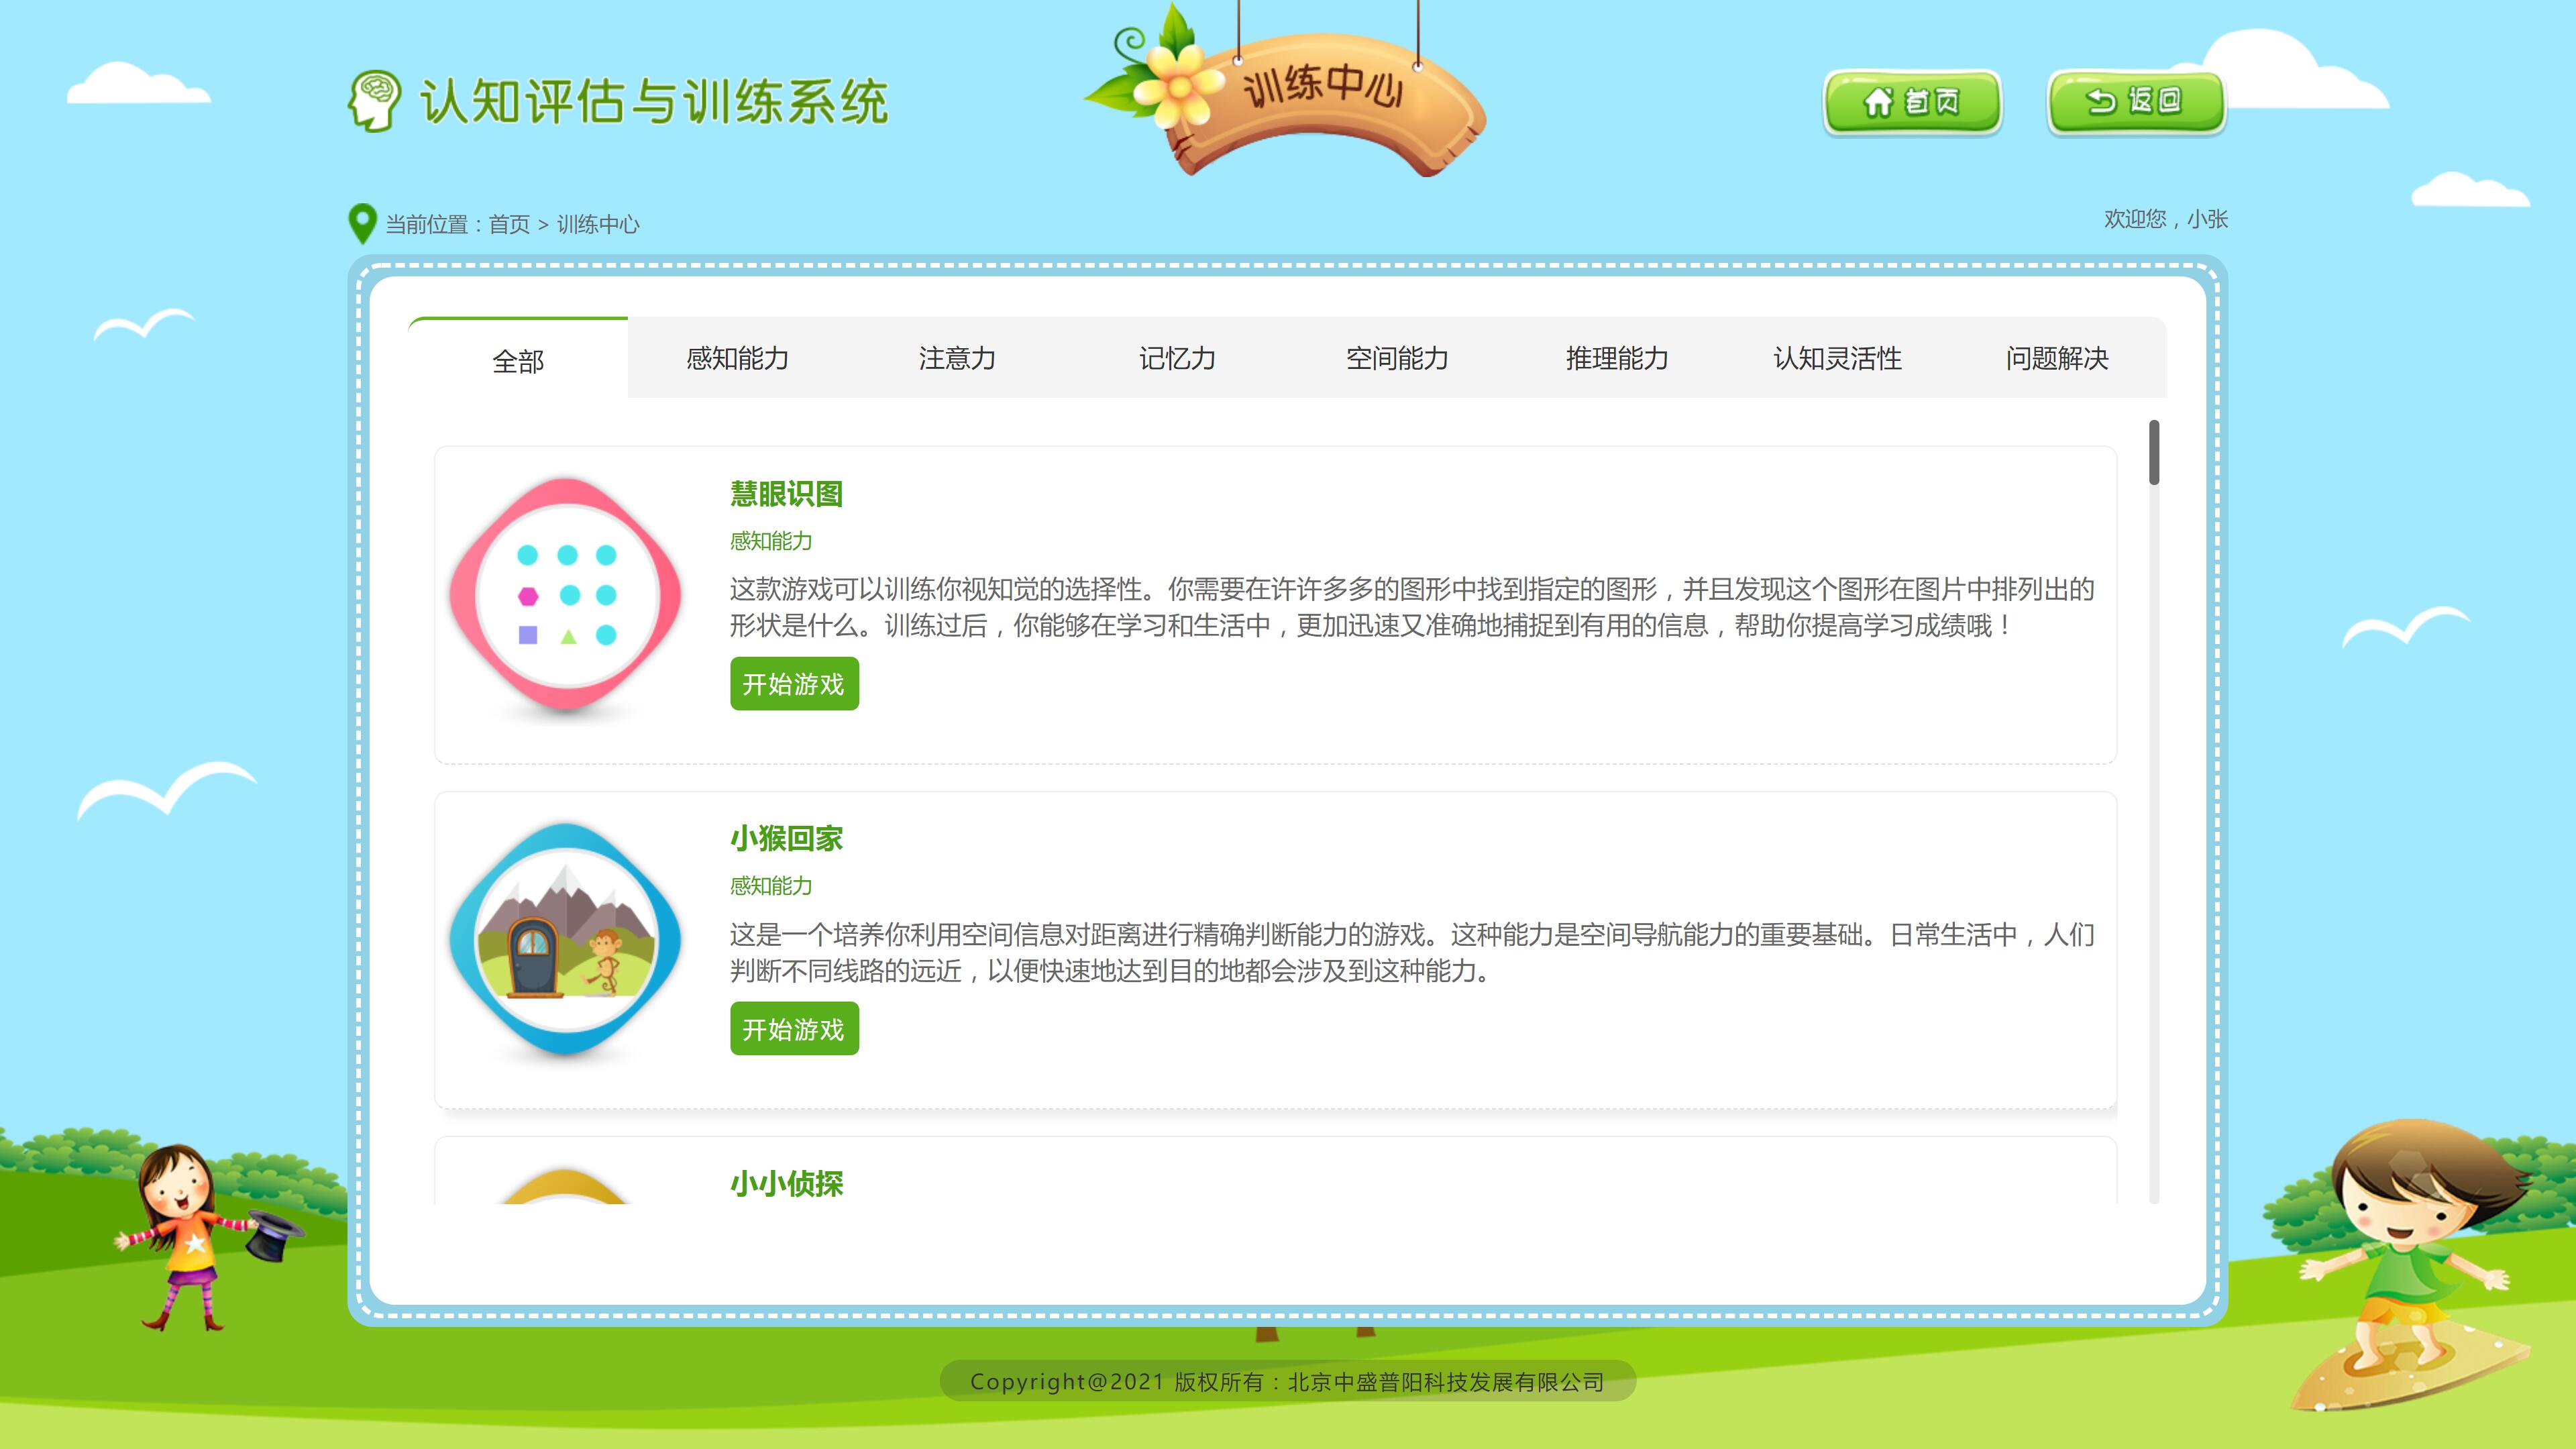Switch to the 感知能力 tab
Screen dimensions: 2576x1449
(x=737, y=358)
